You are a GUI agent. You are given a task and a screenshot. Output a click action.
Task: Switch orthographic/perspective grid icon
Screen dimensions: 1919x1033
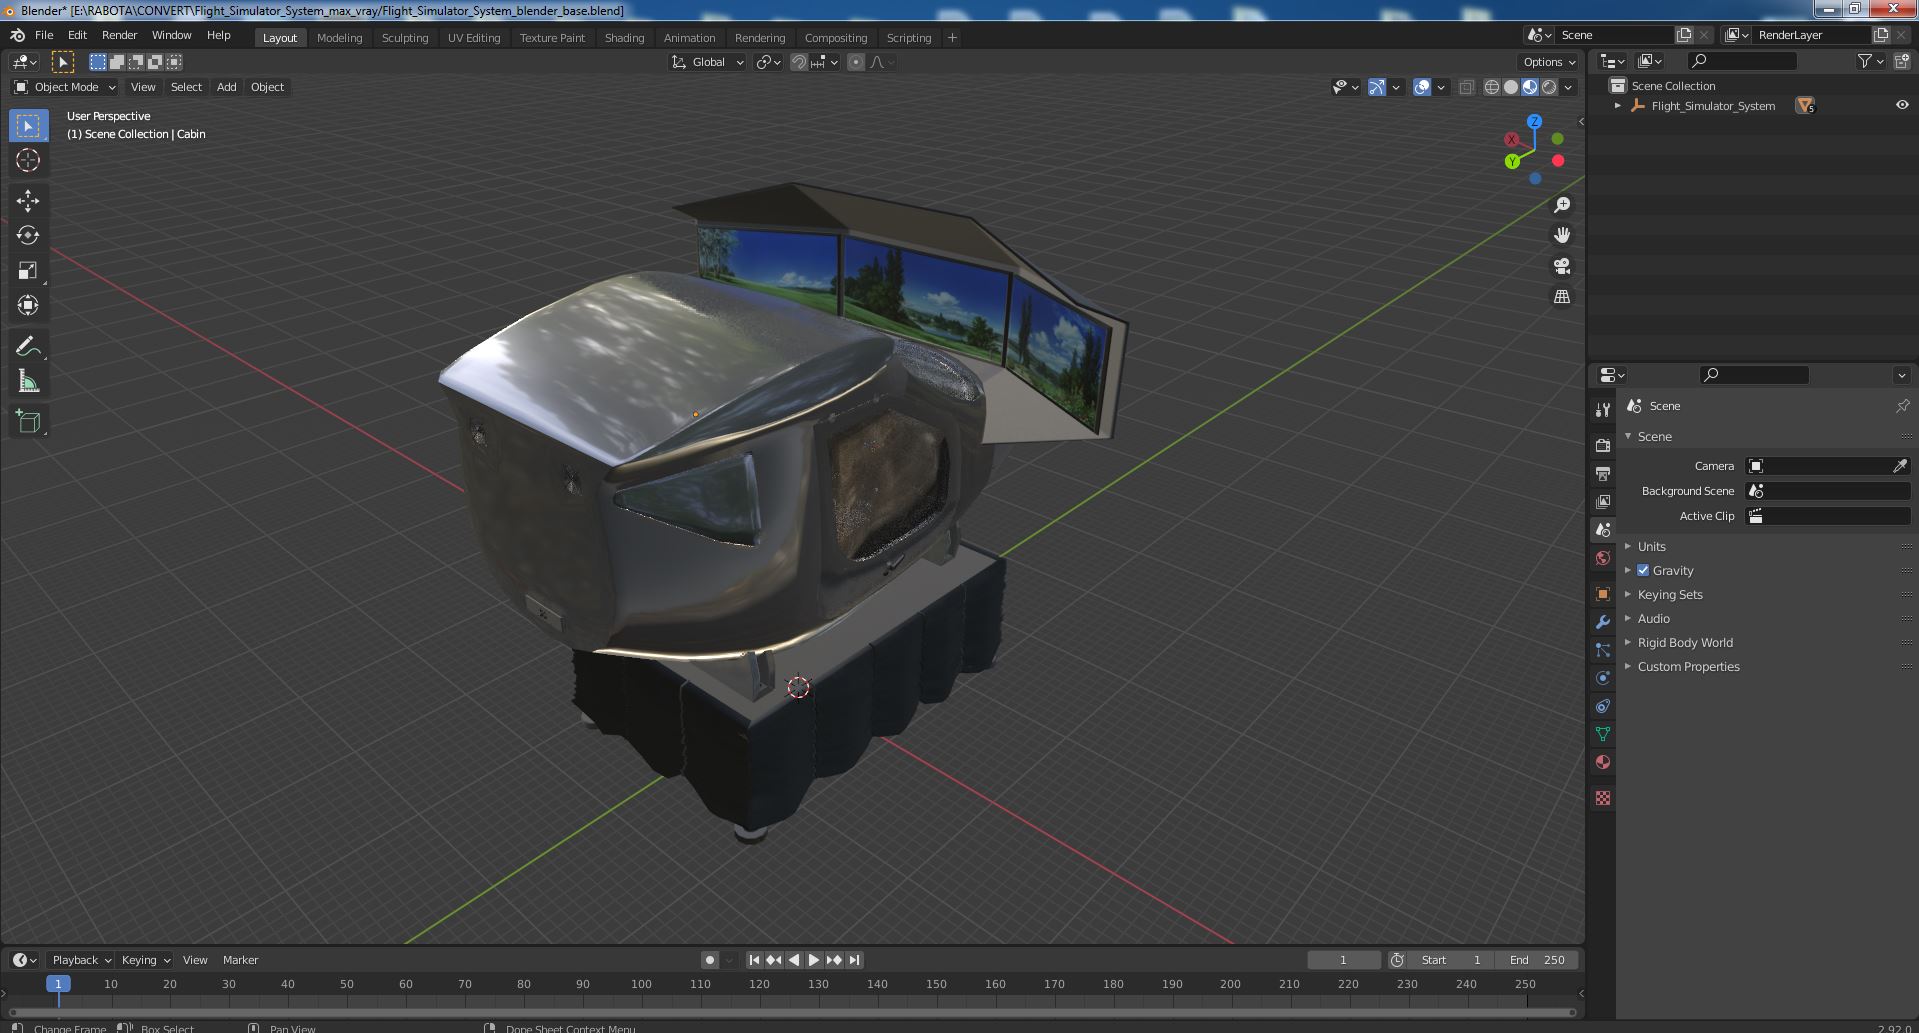(x=1561, y=297)
